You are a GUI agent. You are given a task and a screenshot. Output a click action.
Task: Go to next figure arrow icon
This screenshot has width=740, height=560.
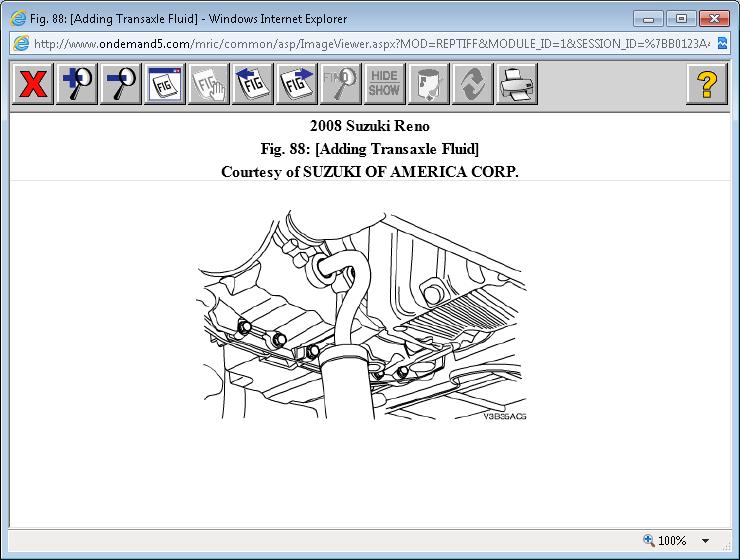pos(297,84)
